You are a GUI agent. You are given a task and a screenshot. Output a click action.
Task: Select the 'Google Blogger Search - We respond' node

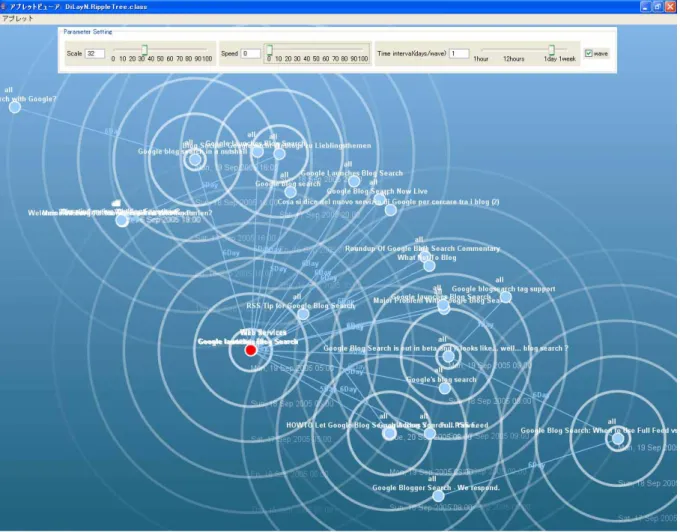(438, 496)
